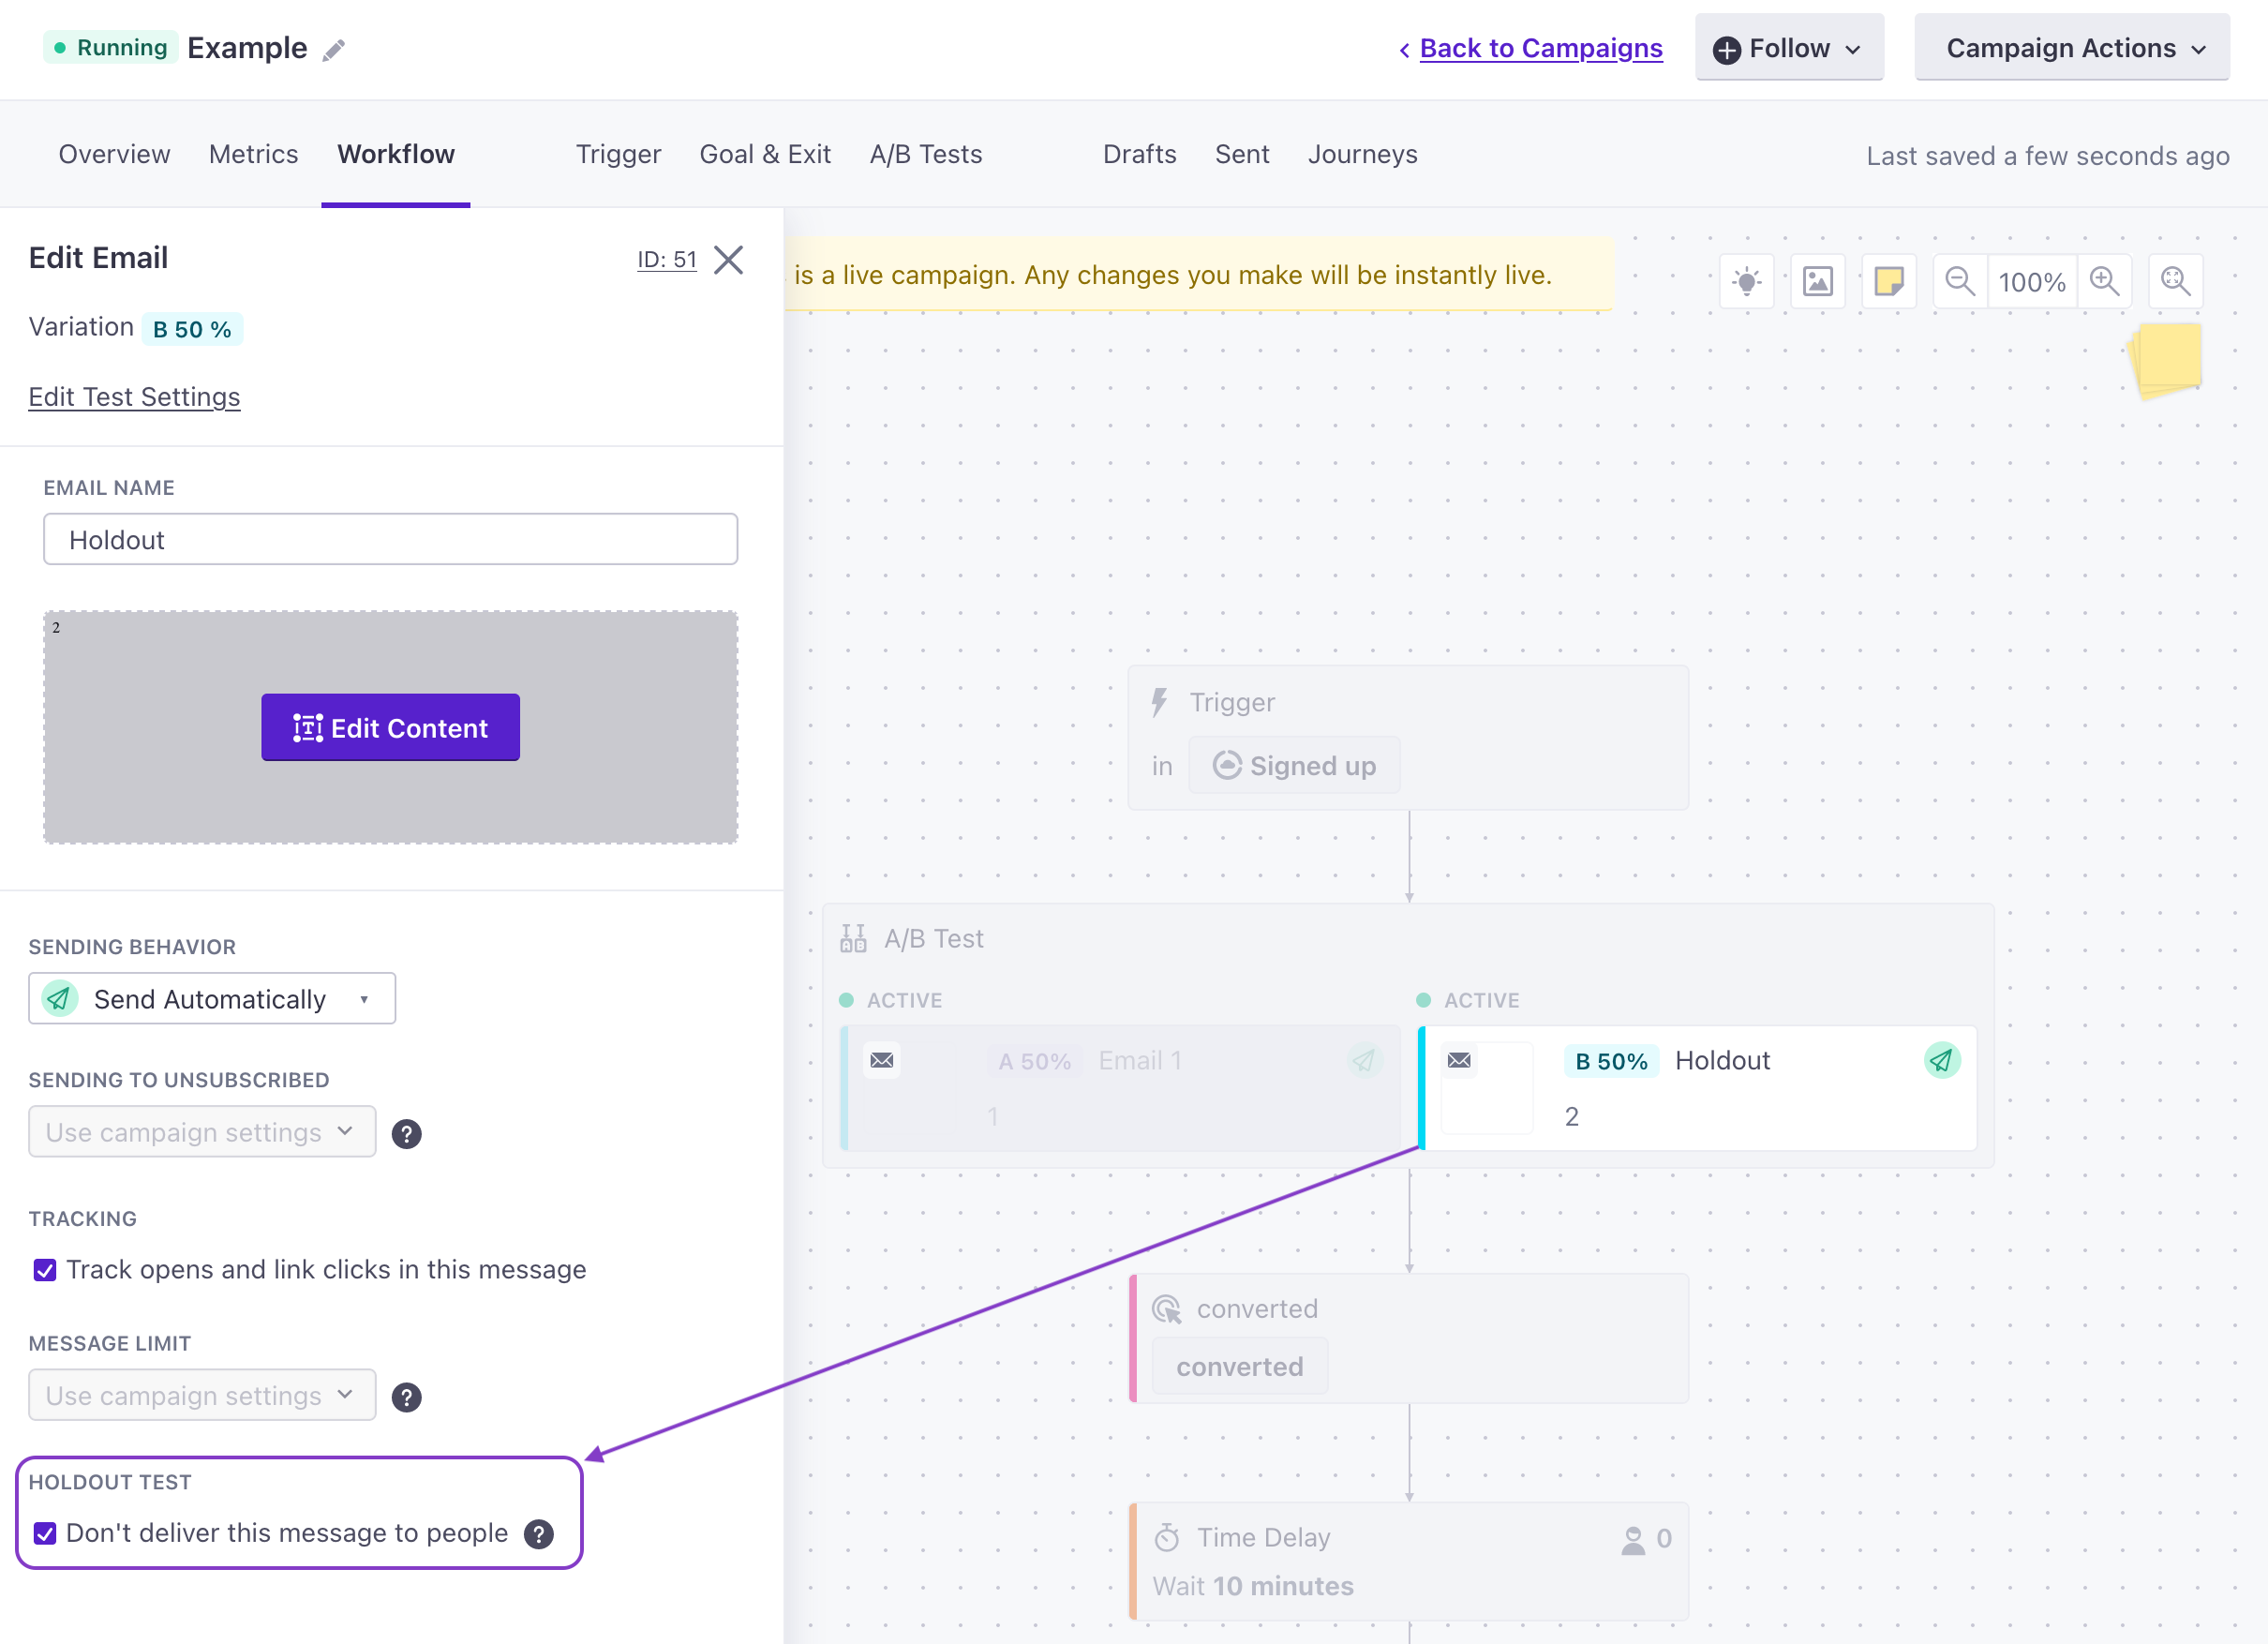The width and height of the screenshot is (2268, 1644).
Task: Expand the Campaign Actions menu
Action: 2071,48
